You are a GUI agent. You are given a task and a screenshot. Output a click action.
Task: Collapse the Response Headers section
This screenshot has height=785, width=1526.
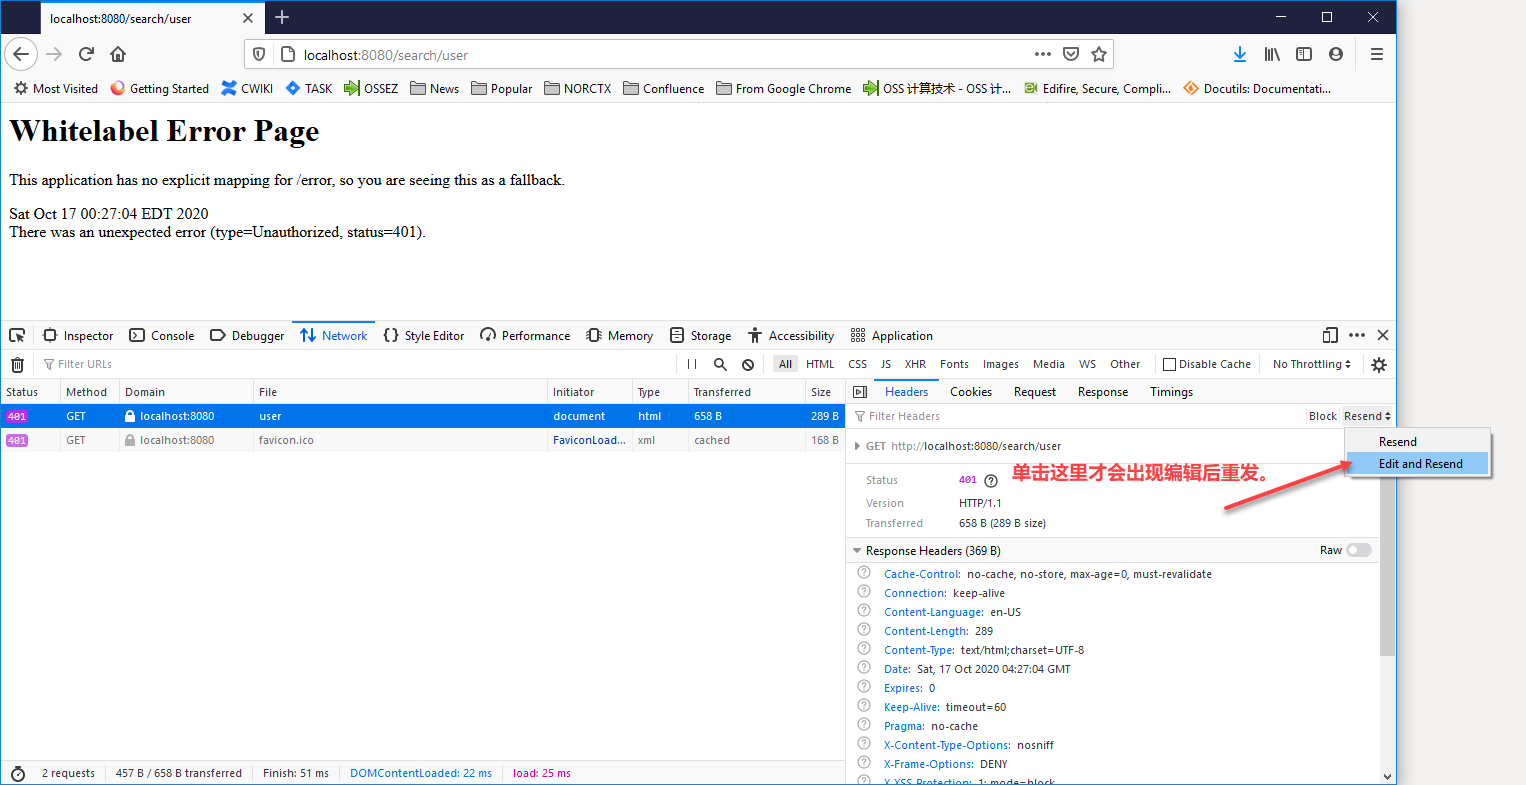point(857,550)
